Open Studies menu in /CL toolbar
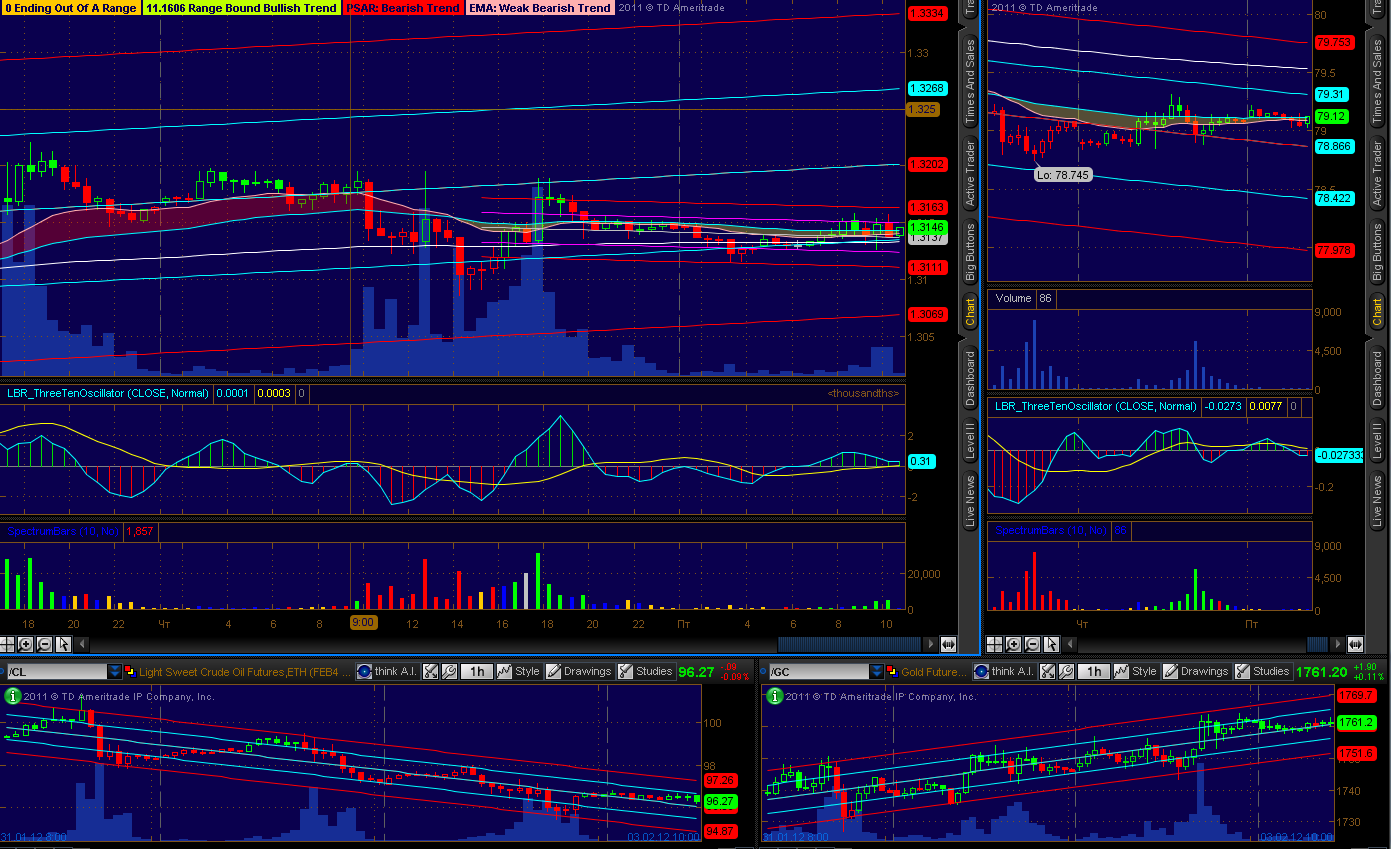This screenshot has height=849, width=1391. click(x=645, y=671)
